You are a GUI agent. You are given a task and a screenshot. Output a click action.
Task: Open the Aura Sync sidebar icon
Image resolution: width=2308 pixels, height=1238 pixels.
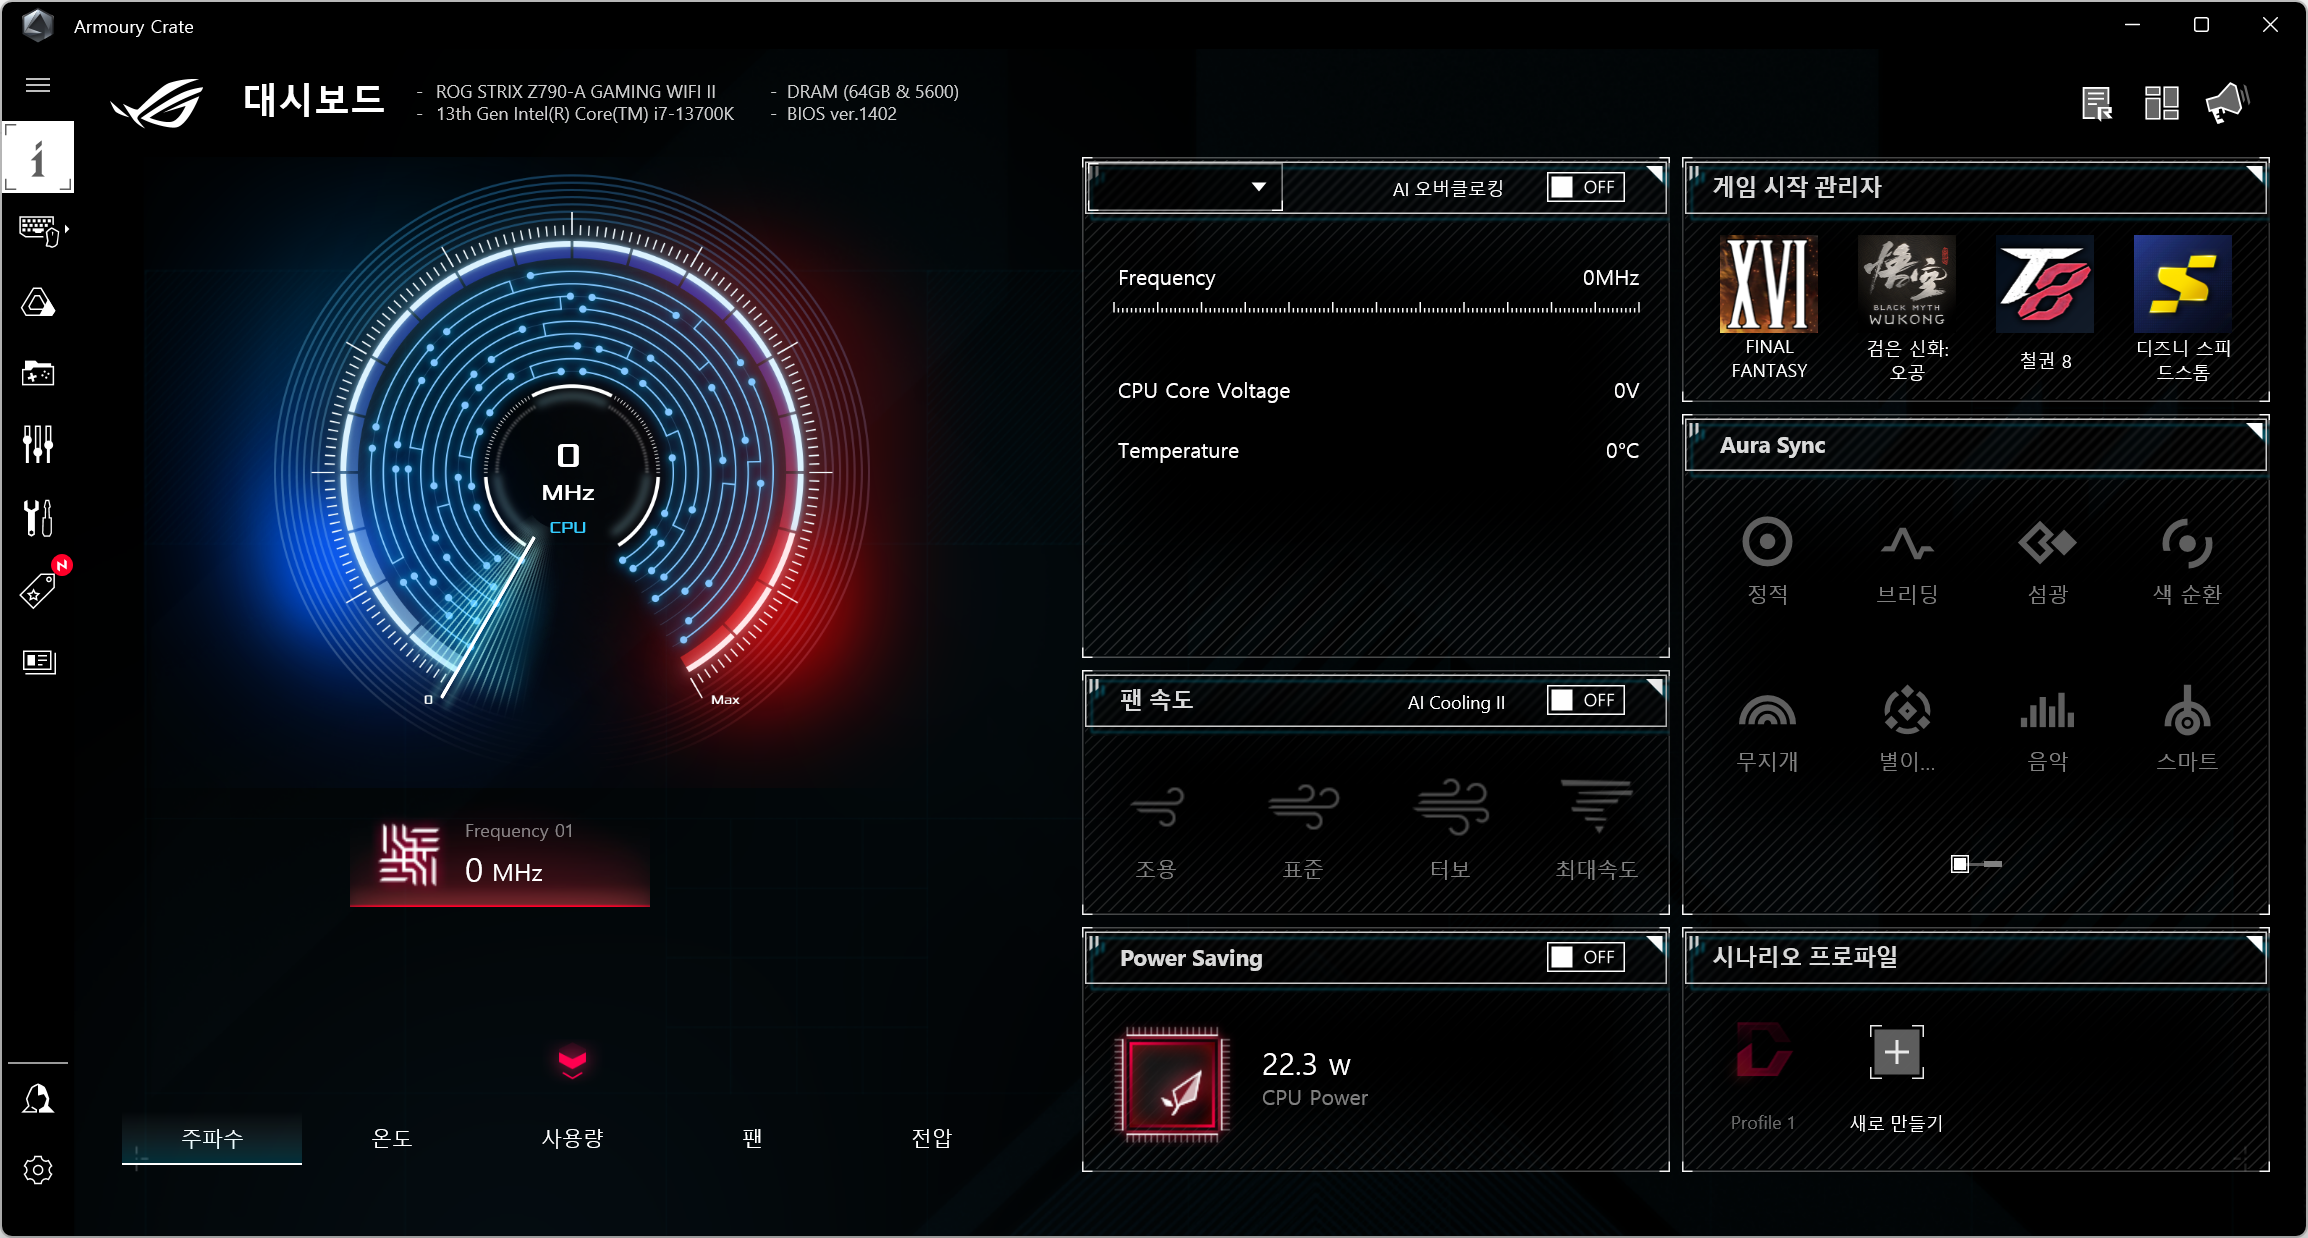[38, 302]
